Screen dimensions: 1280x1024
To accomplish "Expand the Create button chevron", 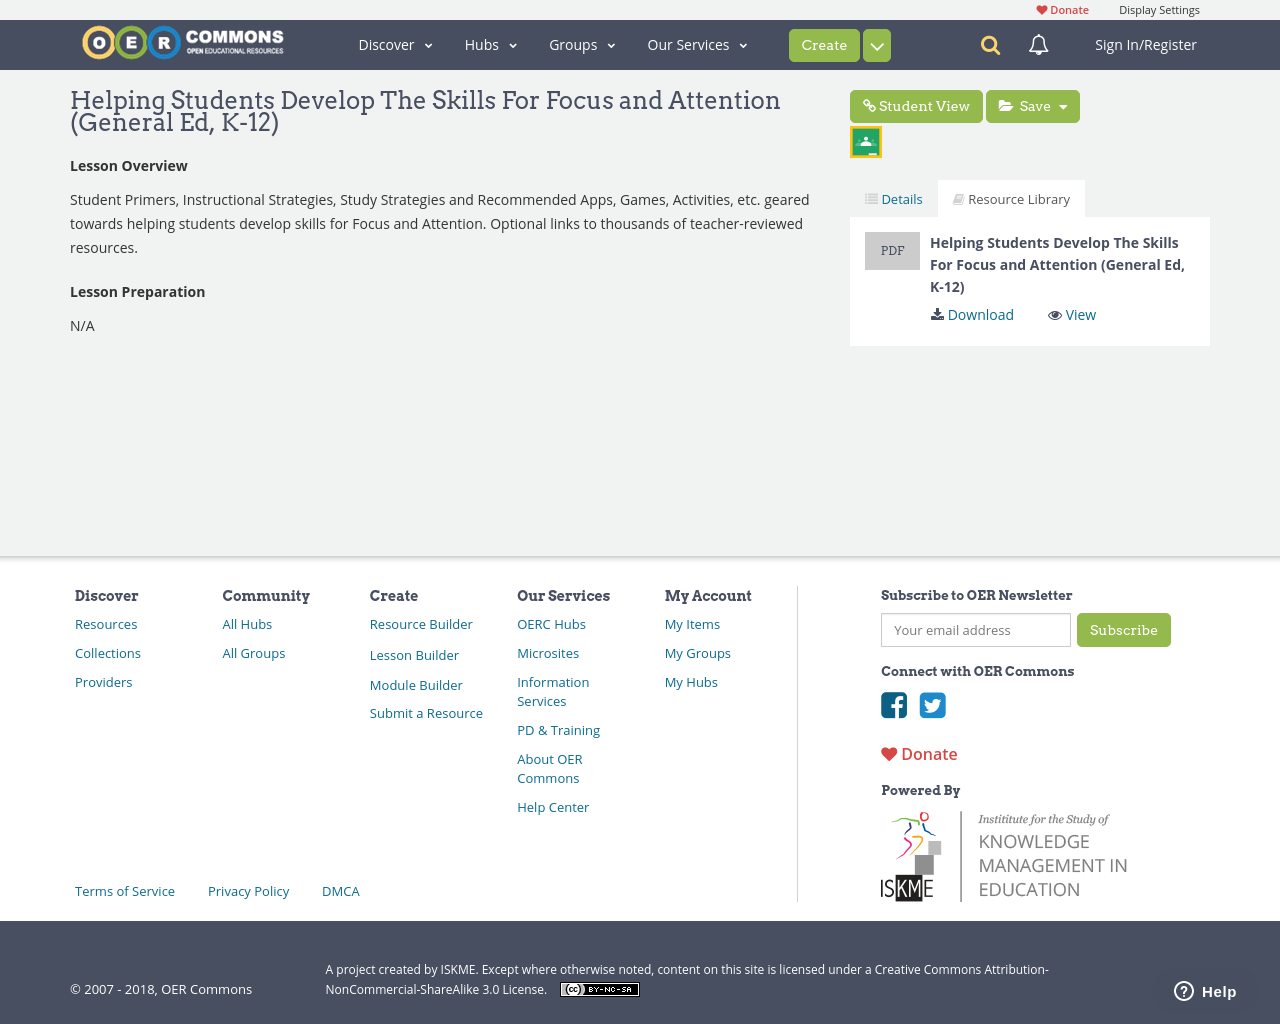I will point(876,44).
